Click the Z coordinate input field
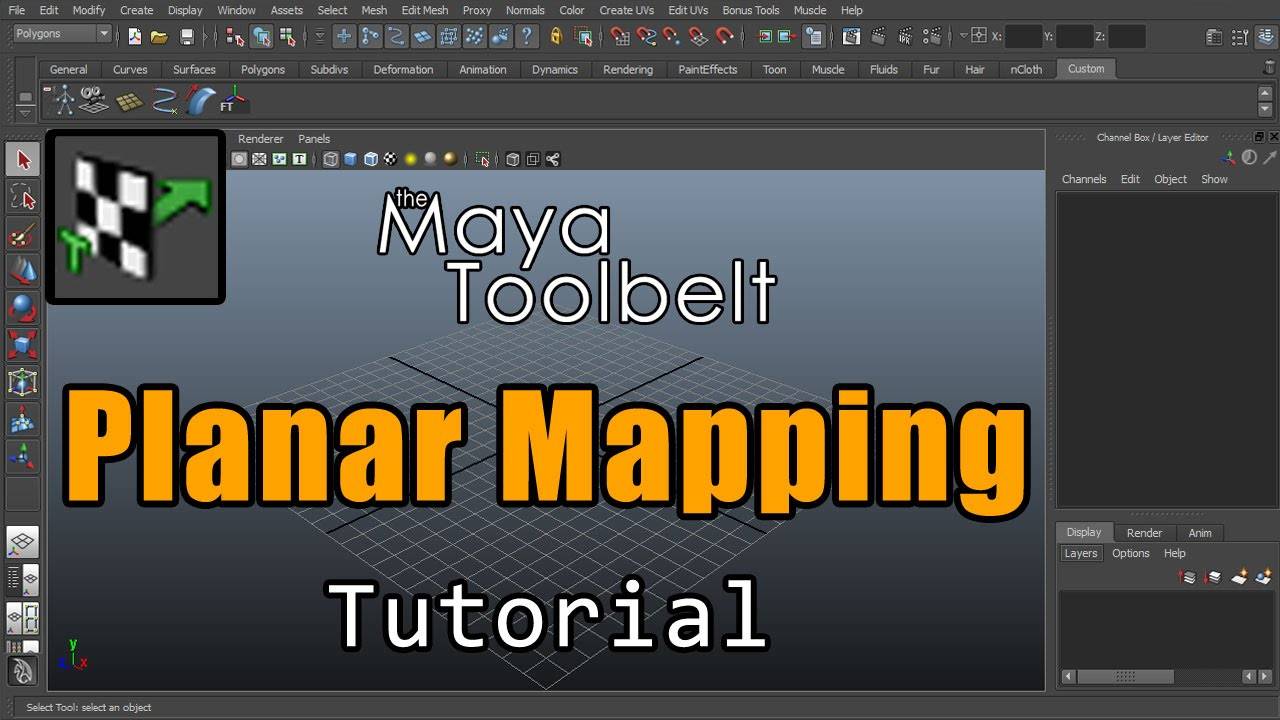The width and height of the screenshot is (1280, 720). pos(1127,36)
